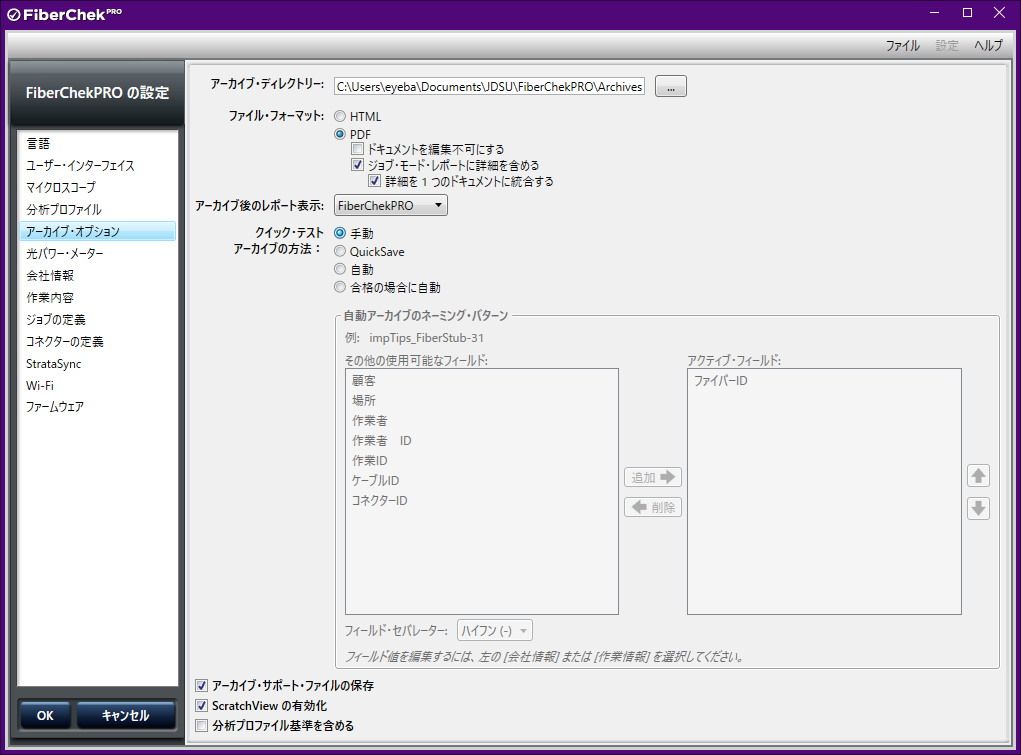Select Wi-Fi in settings list
Screen dimensions: 1021x755
(x=98, y=386)
